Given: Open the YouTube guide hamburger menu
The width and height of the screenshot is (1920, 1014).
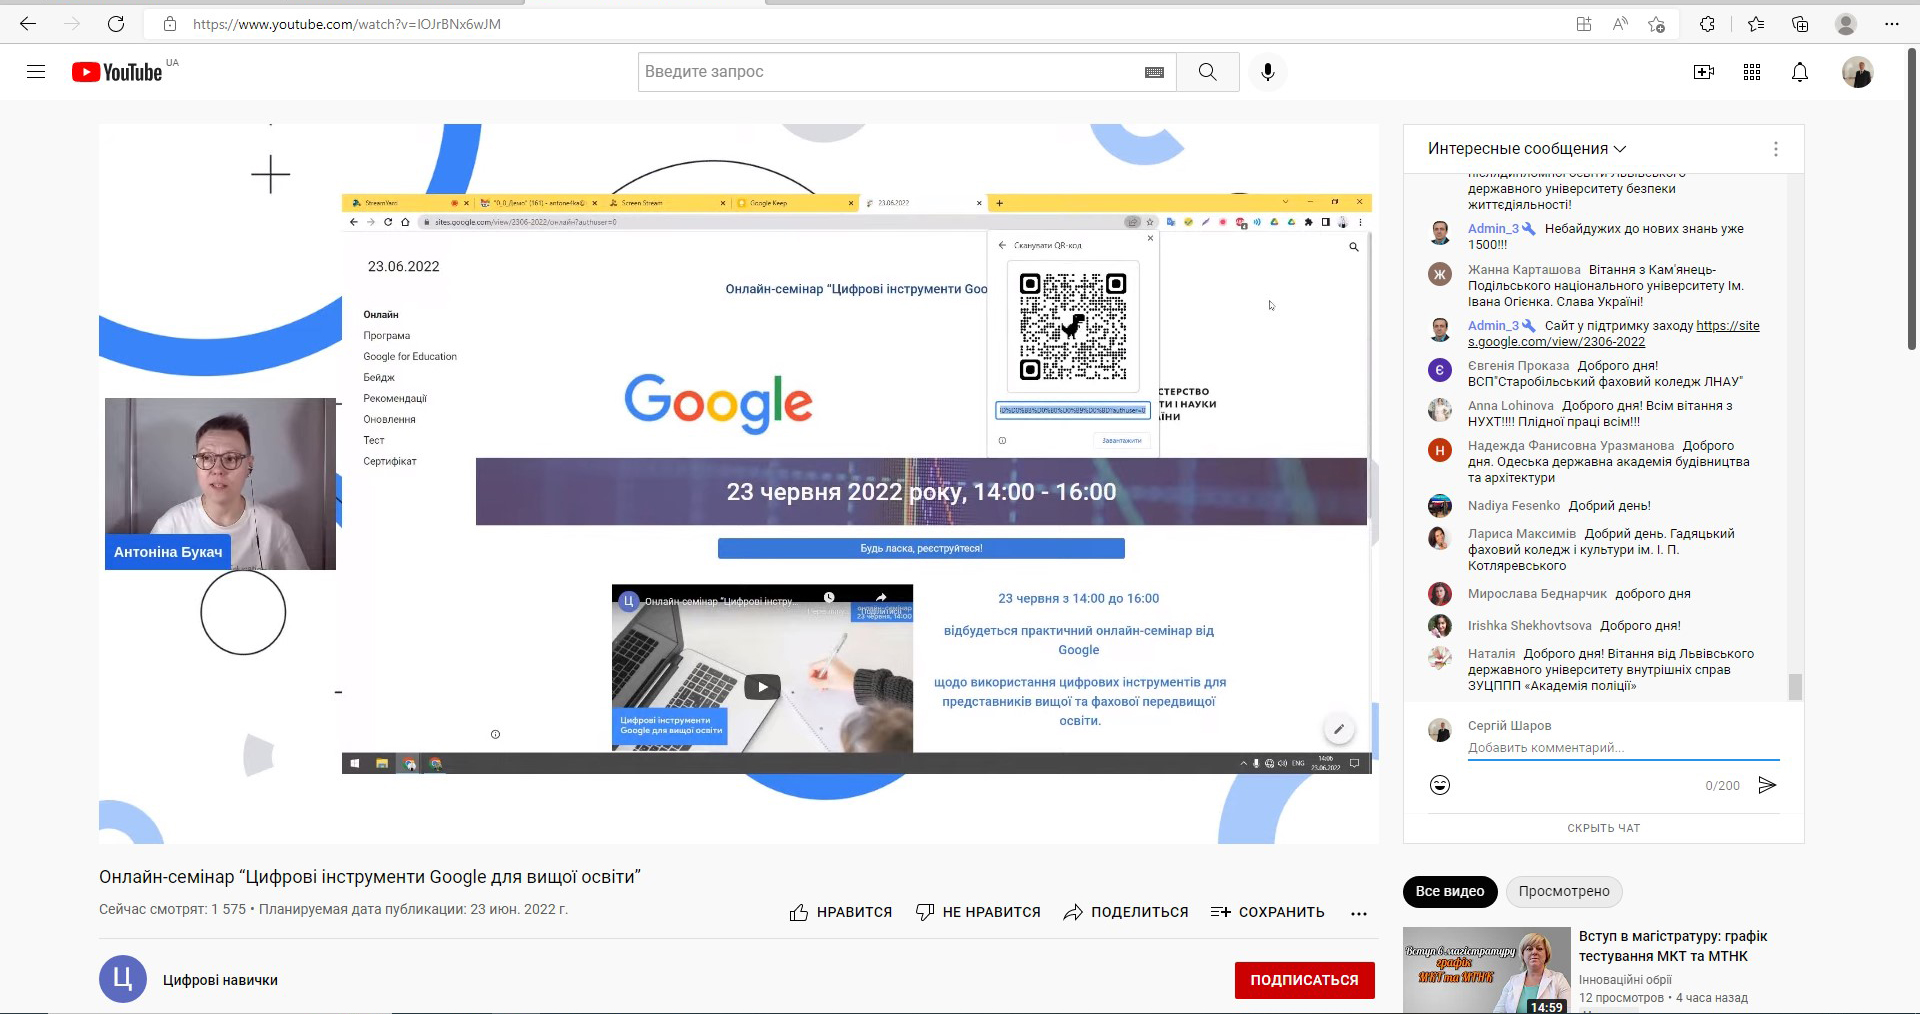Looking at the screenshot, I should point(36,72).
